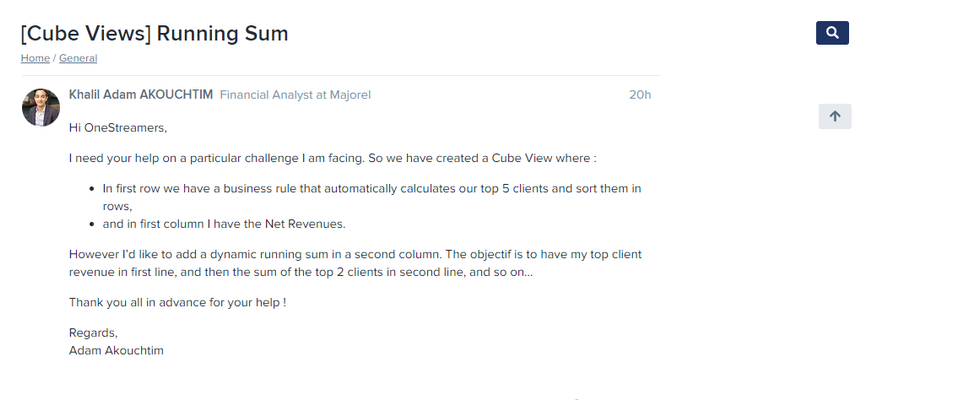Open the General category breadcrumb link
Viewport: 980px width, 400px height.
(78, 58)
